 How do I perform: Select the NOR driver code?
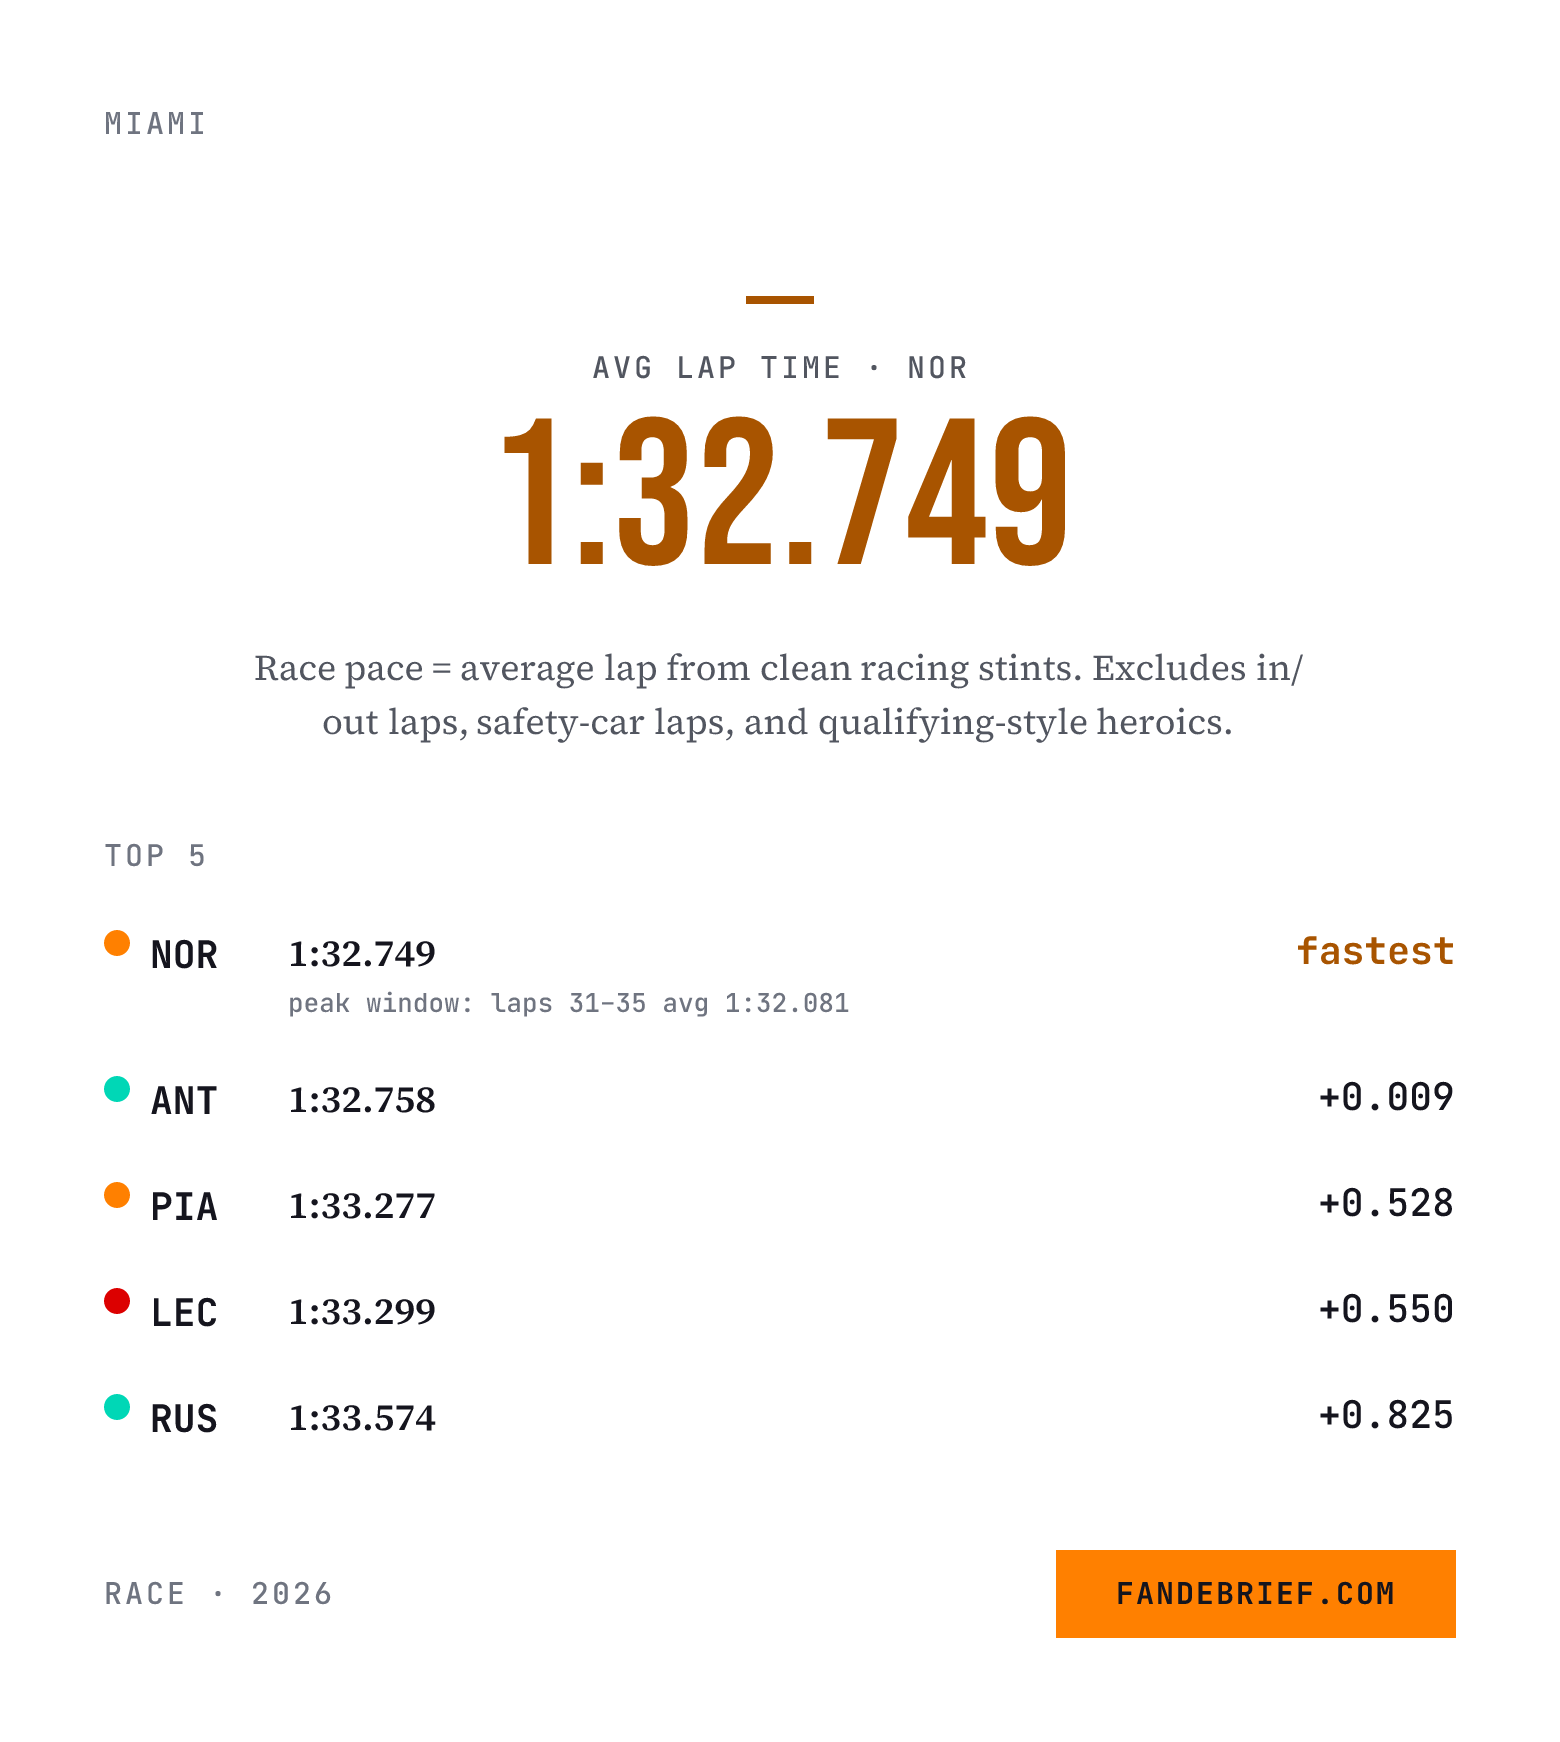[x=184, y=955]
